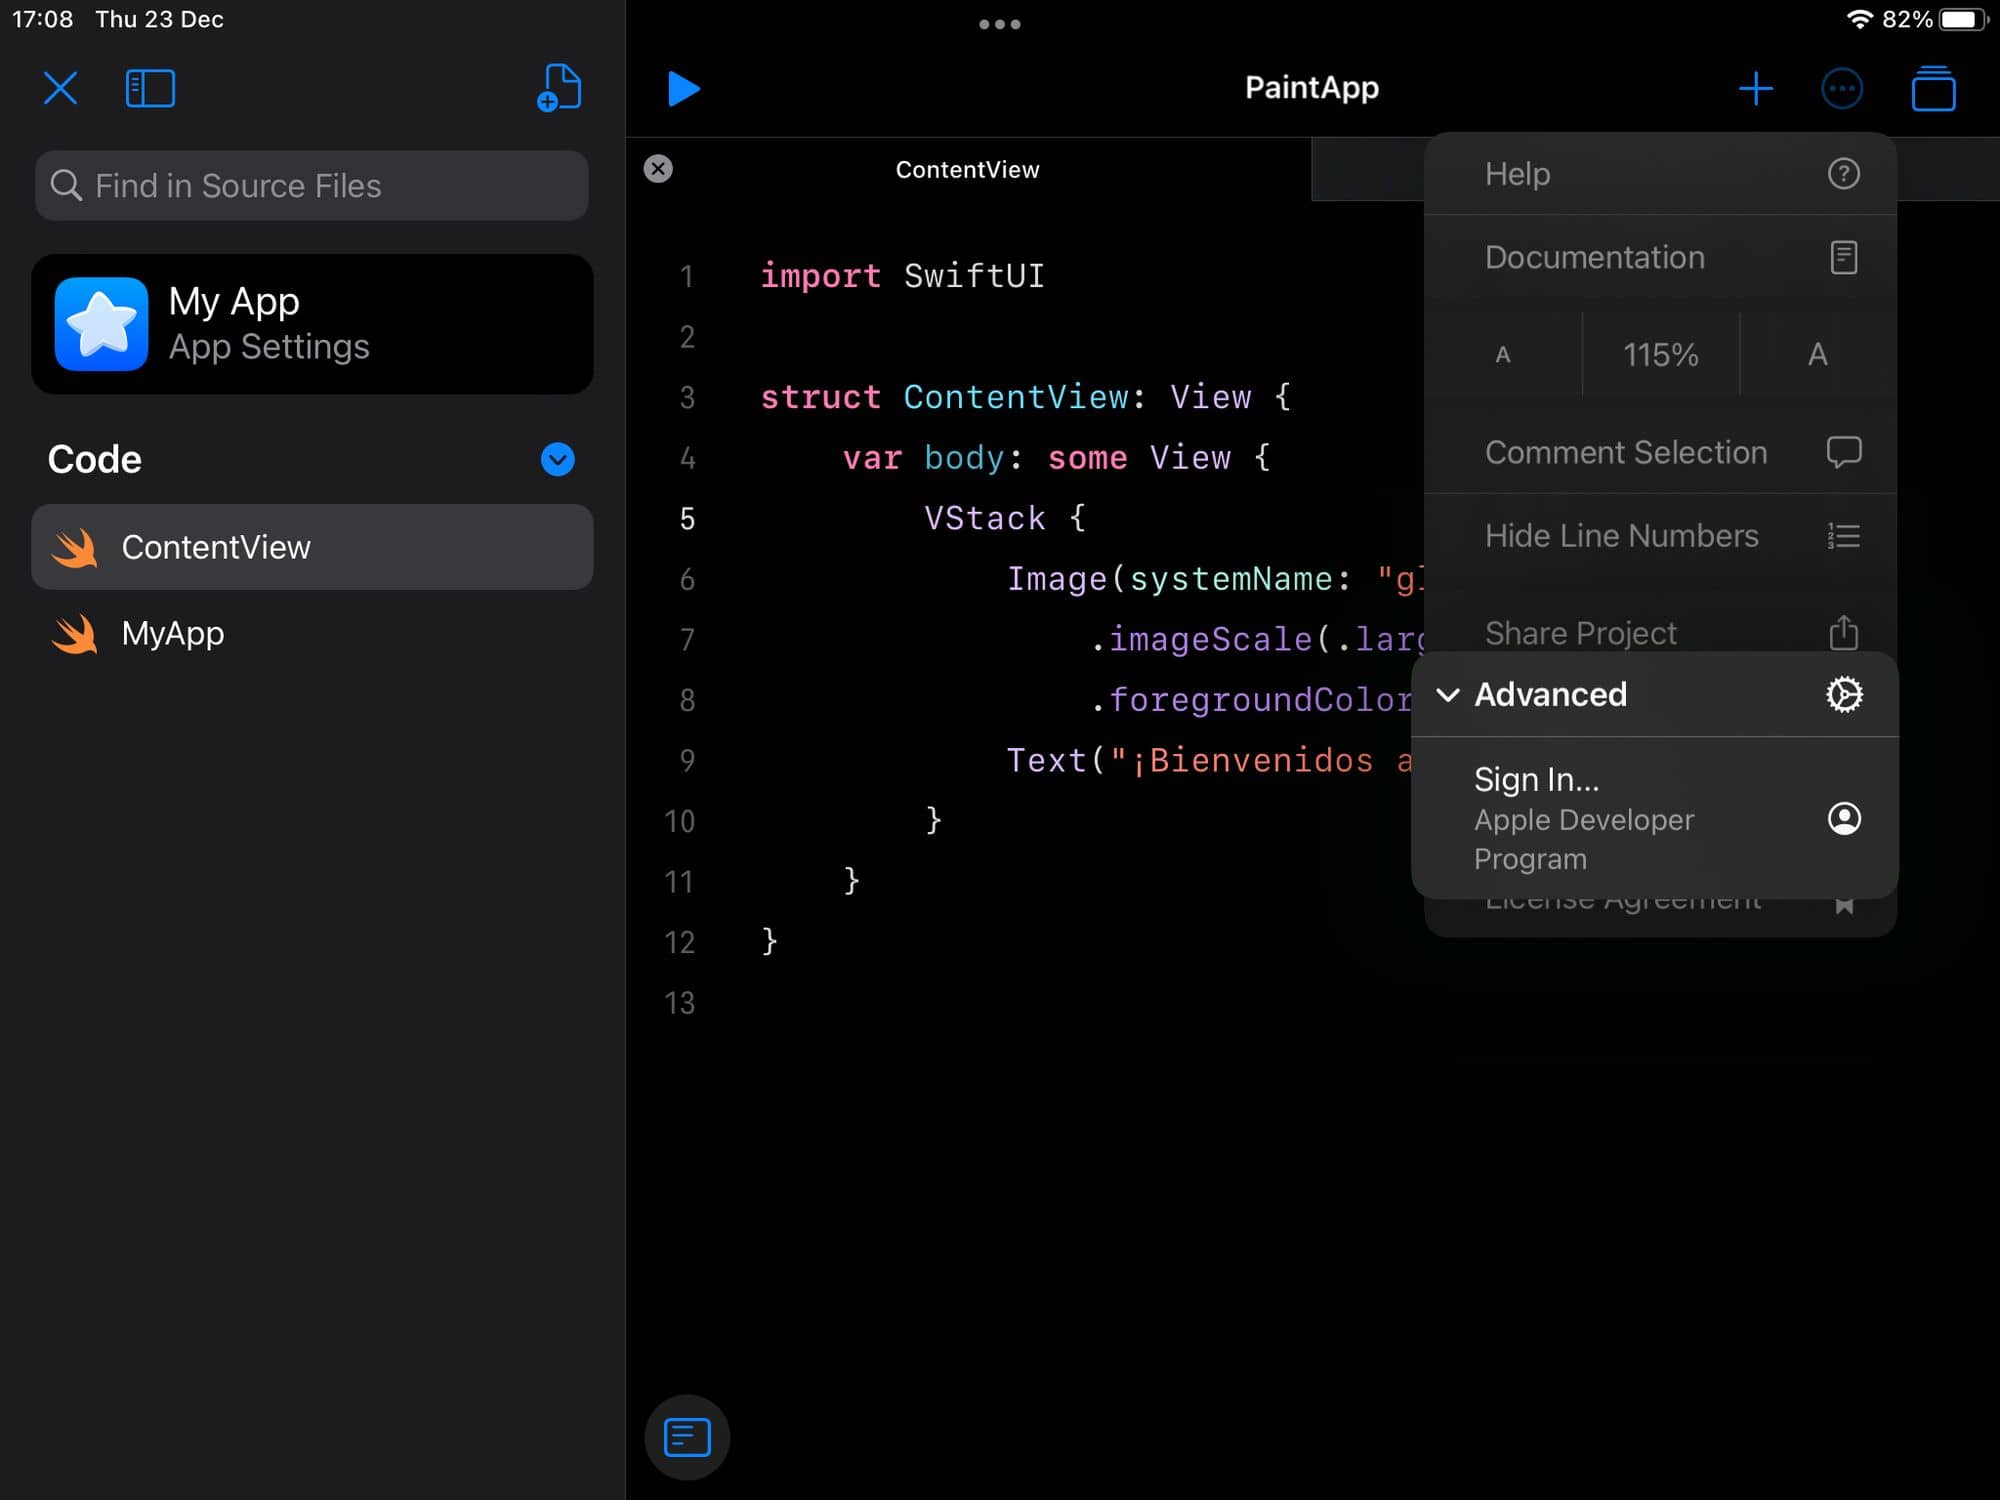Adjust the font size percentage at 115%
The height and width of the screenshot is (1500, 2000).
[1660, 355]
